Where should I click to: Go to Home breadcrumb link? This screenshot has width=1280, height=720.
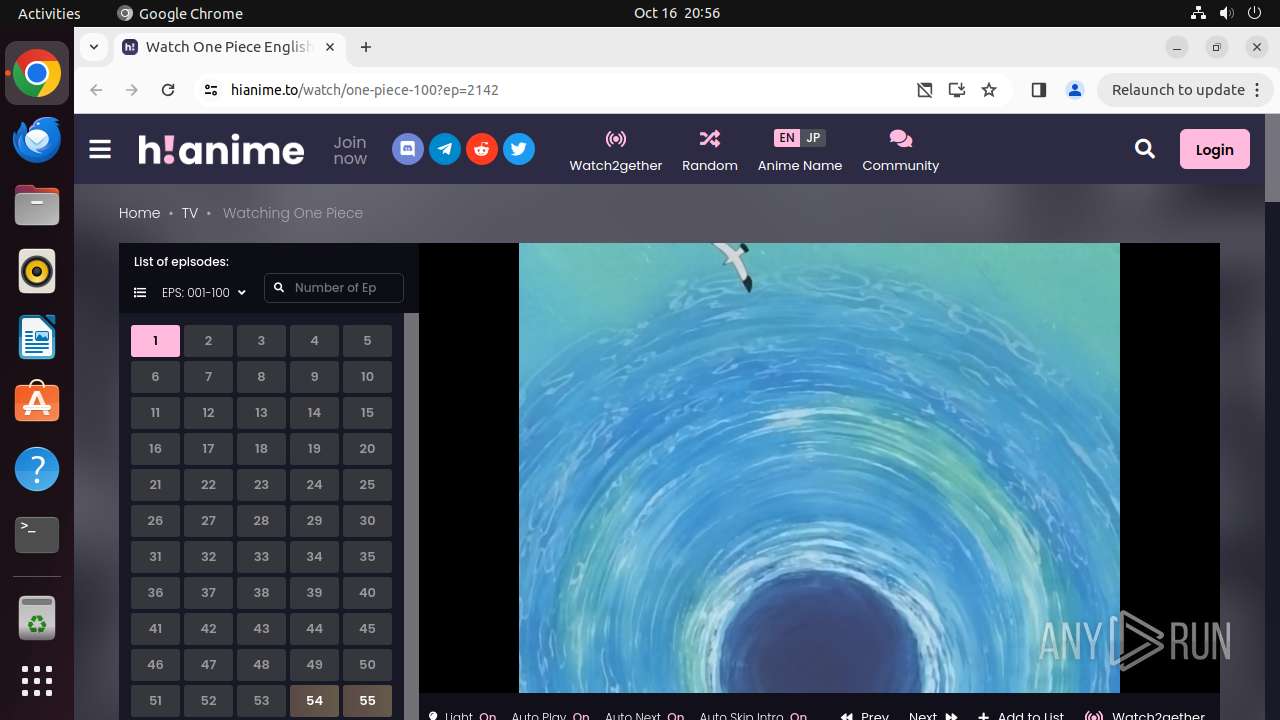[139, 213]
